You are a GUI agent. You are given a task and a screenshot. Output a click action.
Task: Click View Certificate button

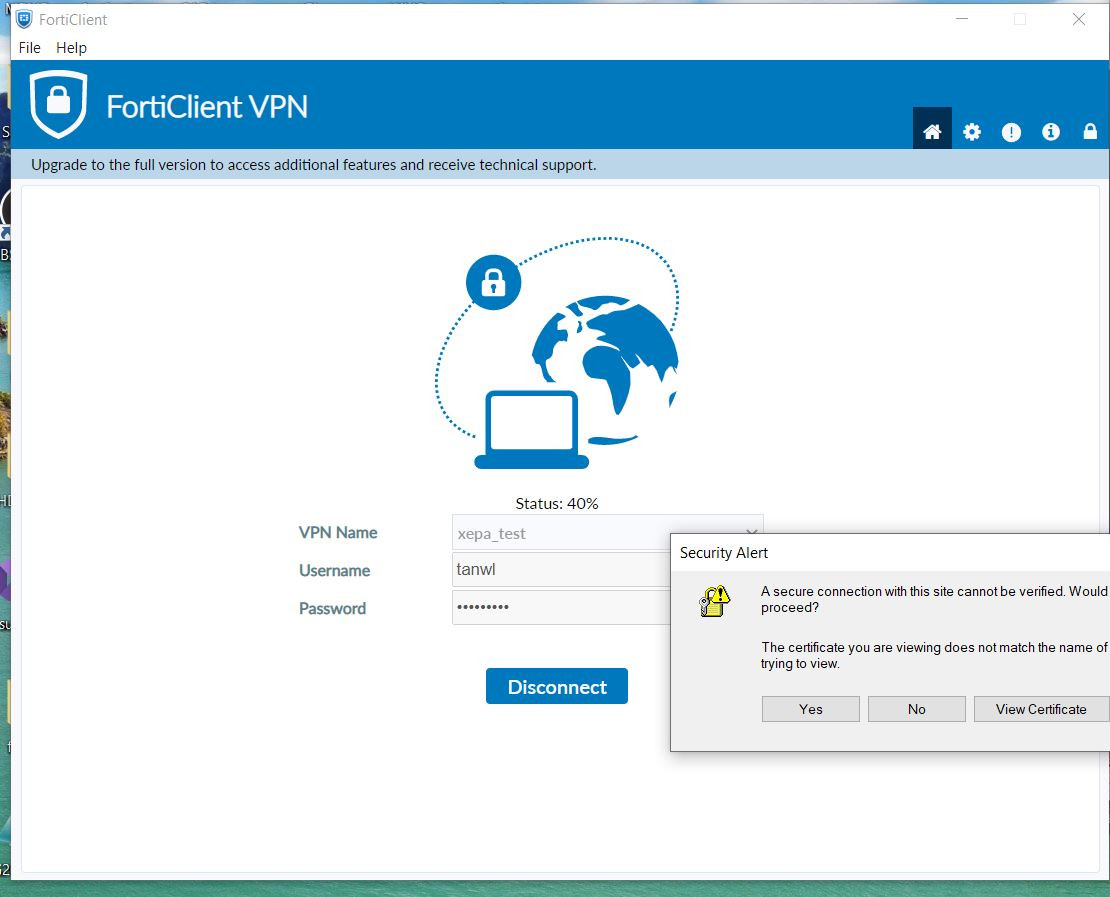pos(1041,709)
